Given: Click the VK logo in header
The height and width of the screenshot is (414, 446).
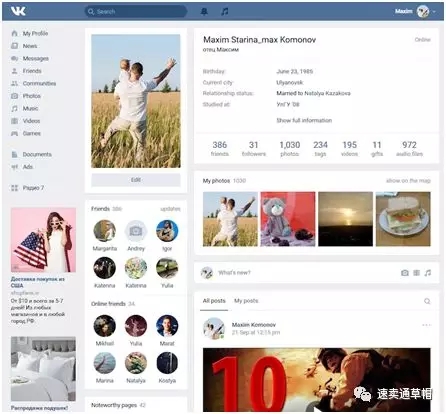Looking at the screenshot, I should 18,11.
